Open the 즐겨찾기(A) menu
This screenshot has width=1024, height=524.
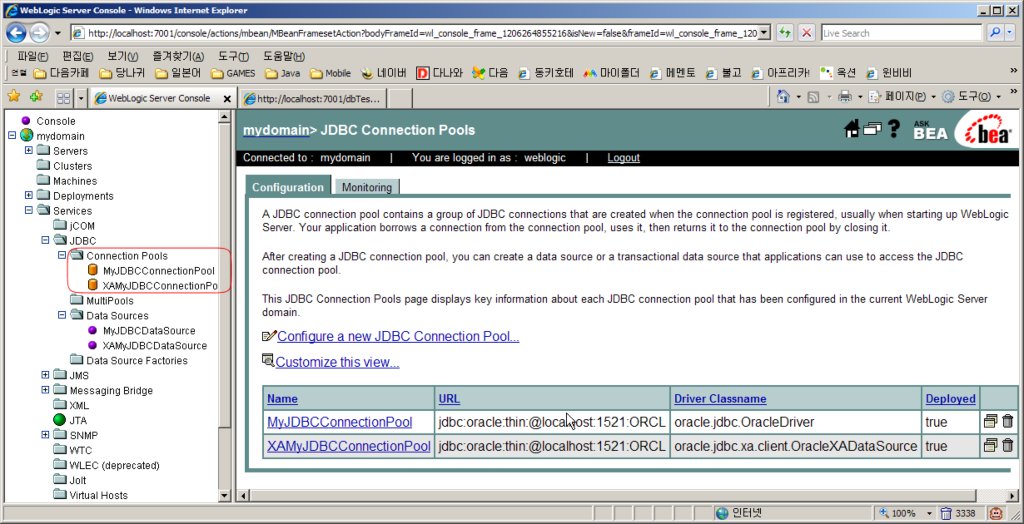[x=178, y=57]
